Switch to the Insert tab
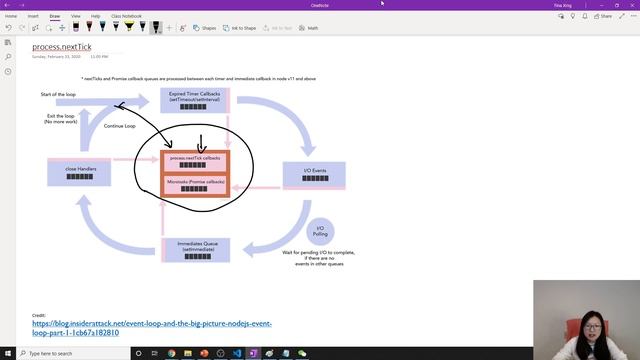Image resolution: width=640 pixels, height=360 pixels. point(33,16)
